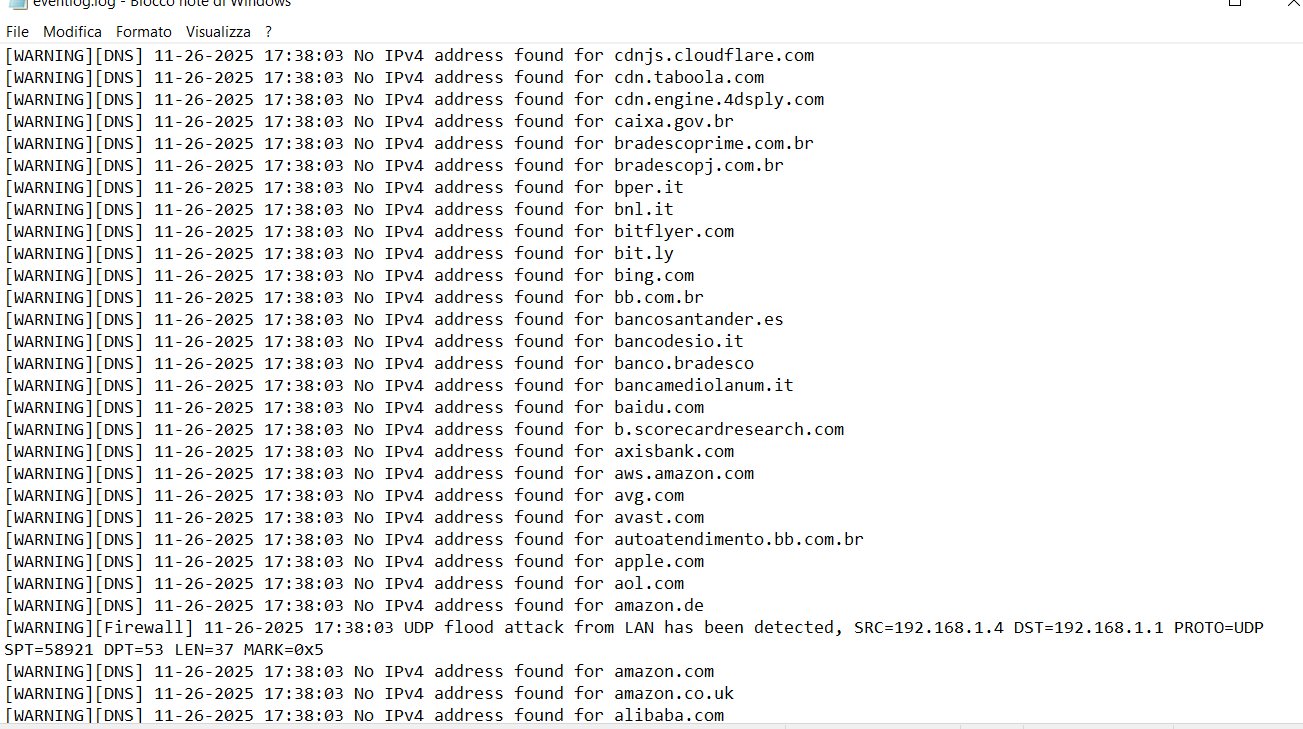Place cursor on bitflyer.com entry

(673, 232)
